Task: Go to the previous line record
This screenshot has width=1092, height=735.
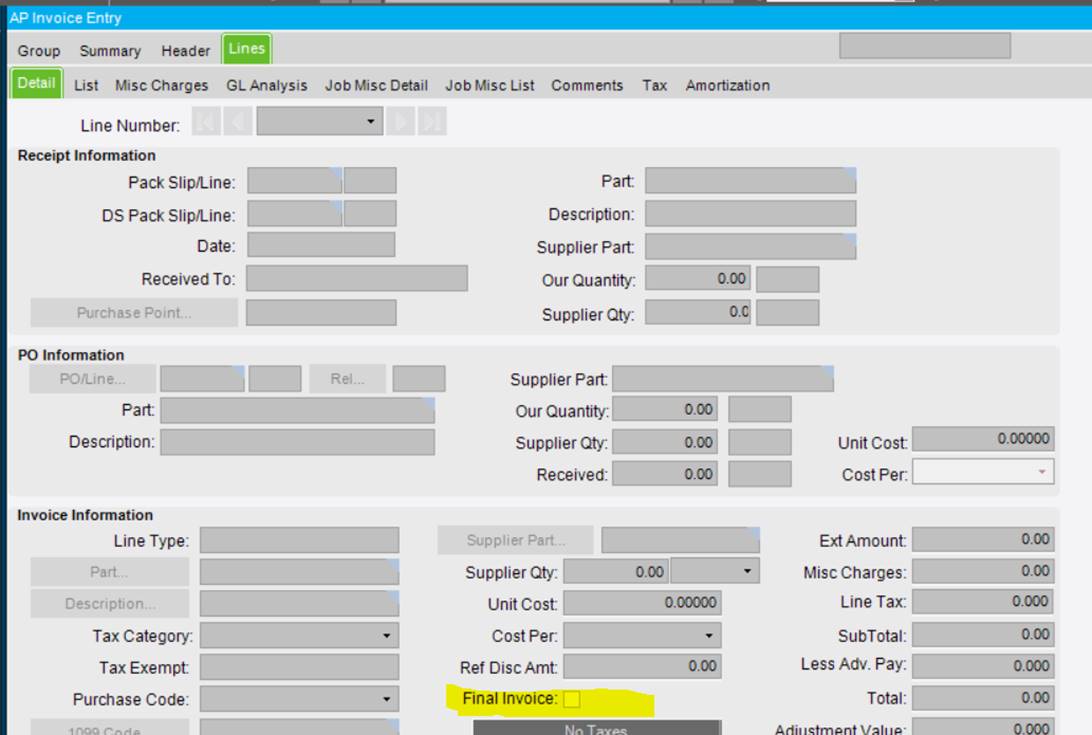Action: point(237,122)
